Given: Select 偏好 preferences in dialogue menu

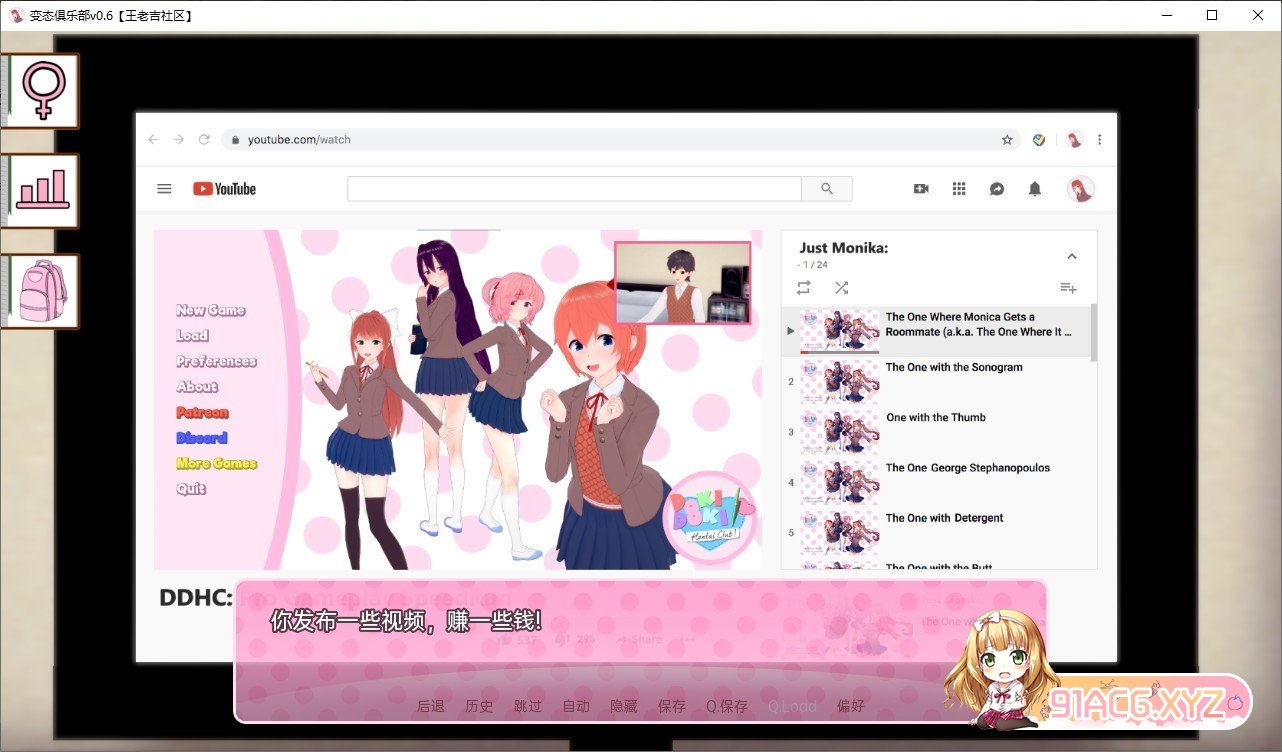Looking at the screenshot, I should pos(851,706).
